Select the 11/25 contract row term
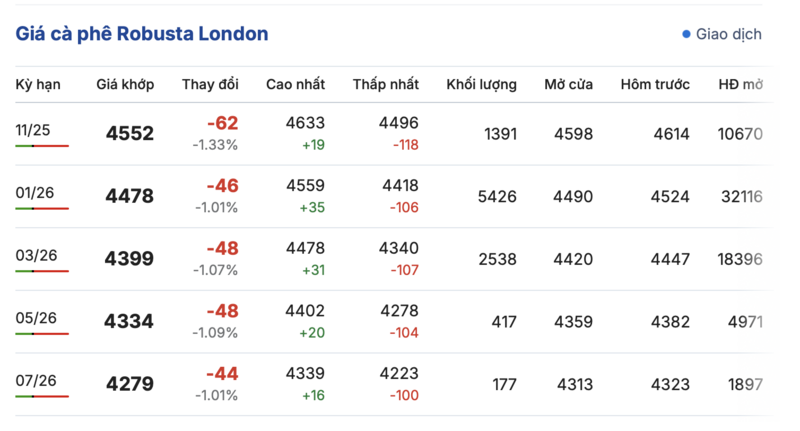This screenshot has height=431, width=800. tap(33, 130)
